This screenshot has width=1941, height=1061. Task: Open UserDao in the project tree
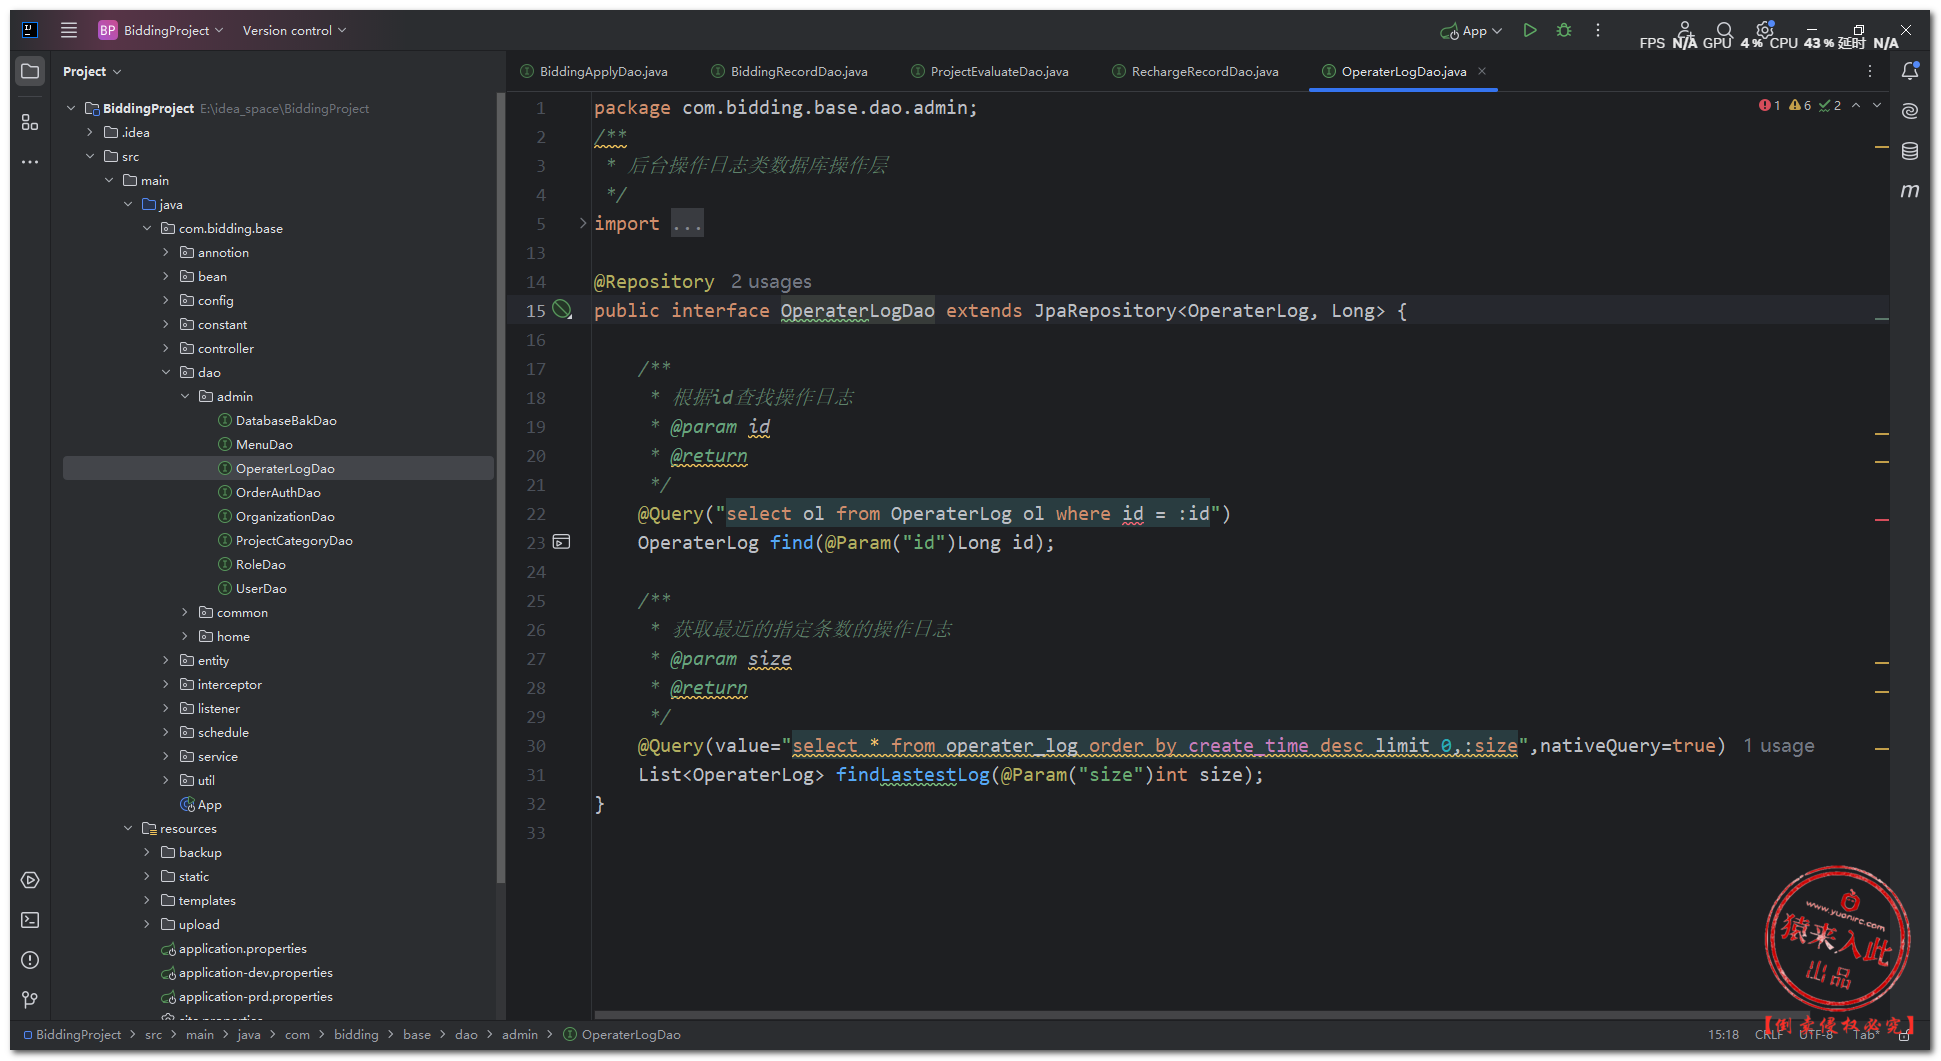pos(261,589)
